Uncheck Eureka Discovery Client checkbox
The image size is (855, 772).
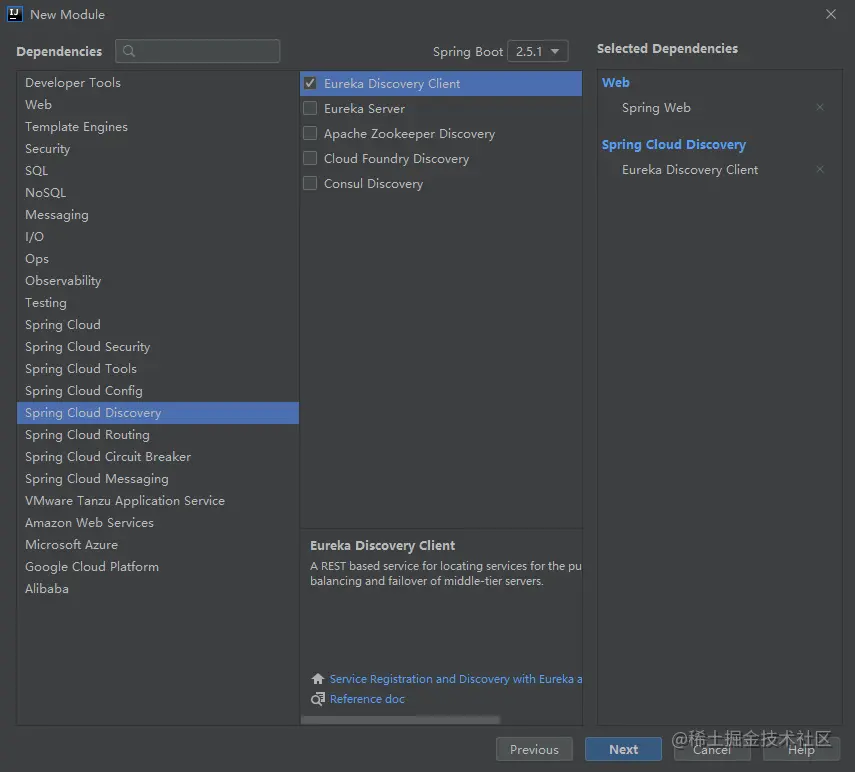(310, 83)
